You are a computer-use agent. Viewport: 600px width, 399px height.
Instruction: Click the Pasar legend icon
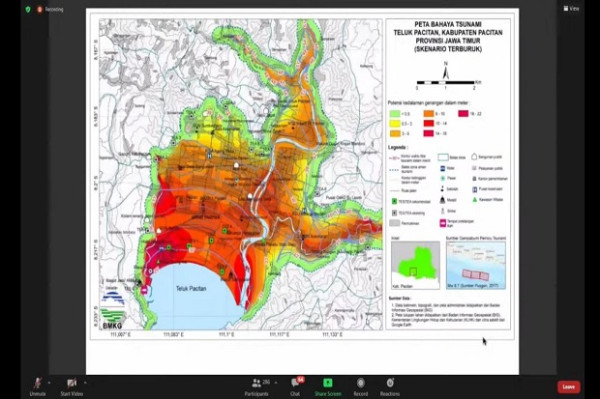(x=443, y=178)
